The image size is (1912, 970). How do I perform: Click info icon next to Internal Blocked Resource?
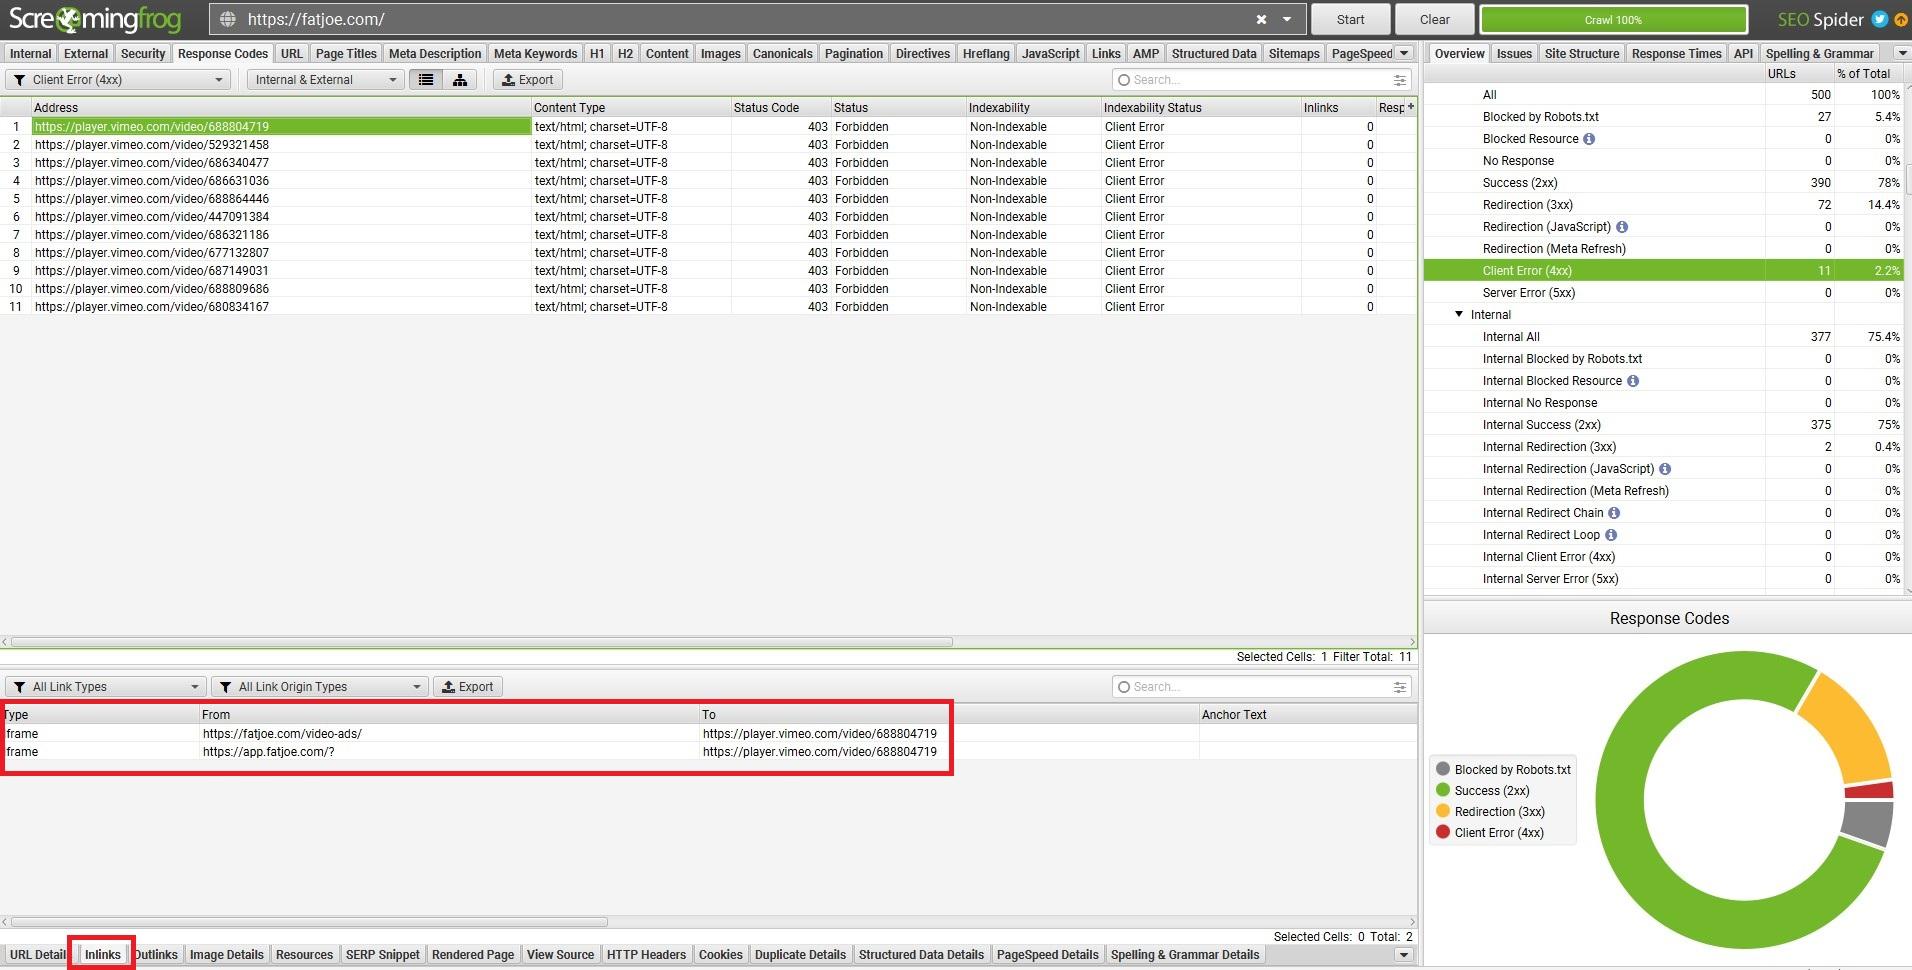coord(1633,381)
